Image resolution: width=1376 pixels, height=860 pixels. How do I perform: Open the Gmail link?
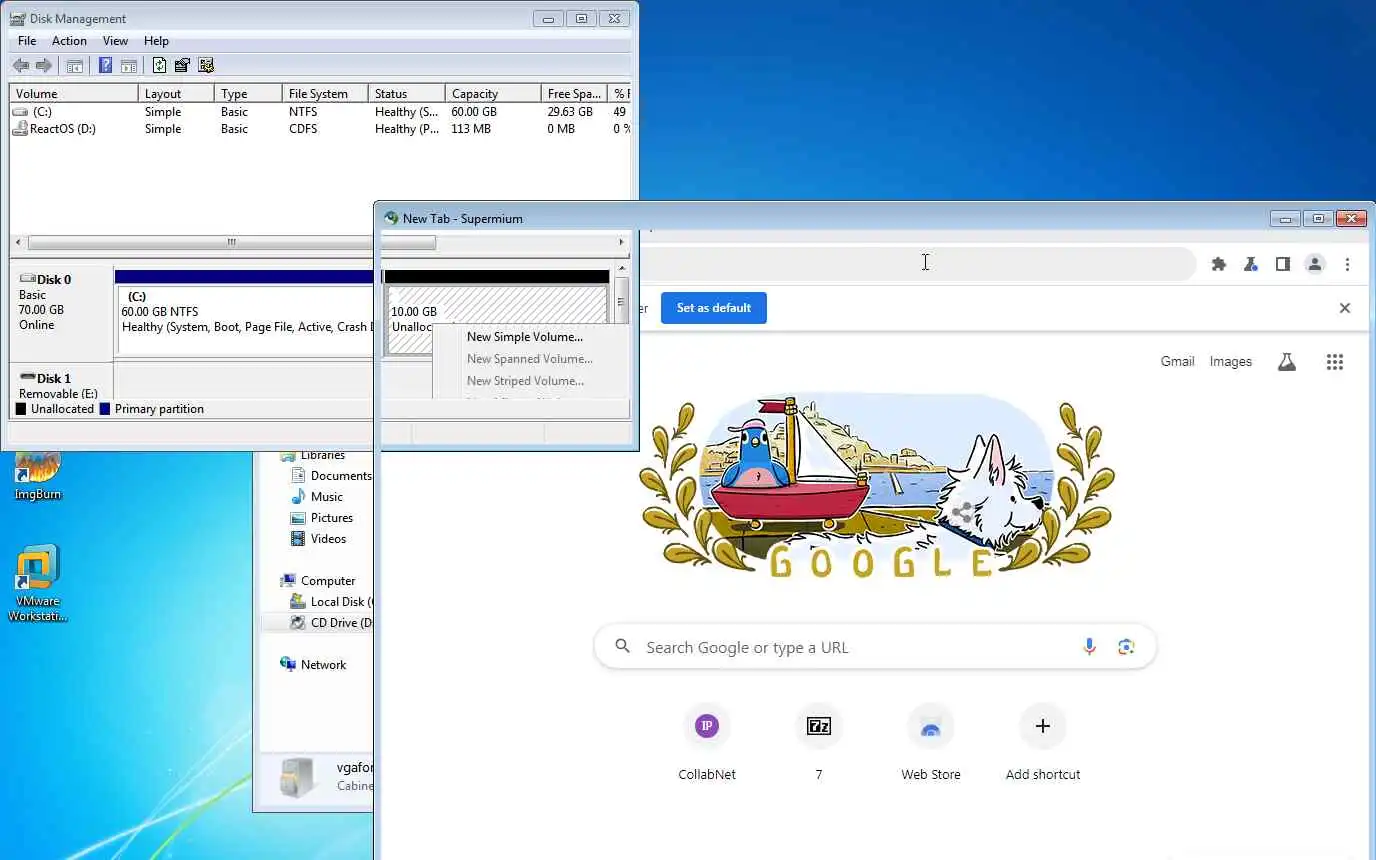[1177, 362]
